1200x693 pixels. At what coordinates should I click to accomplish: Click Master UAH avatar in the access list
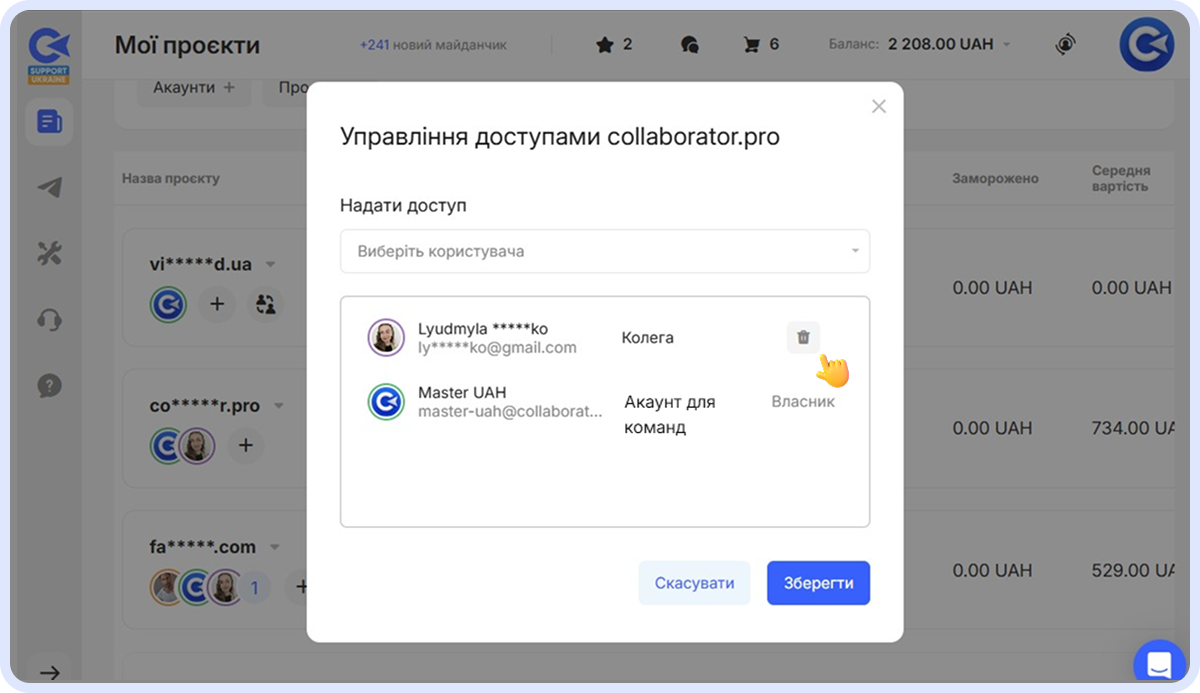coord(386,402)
